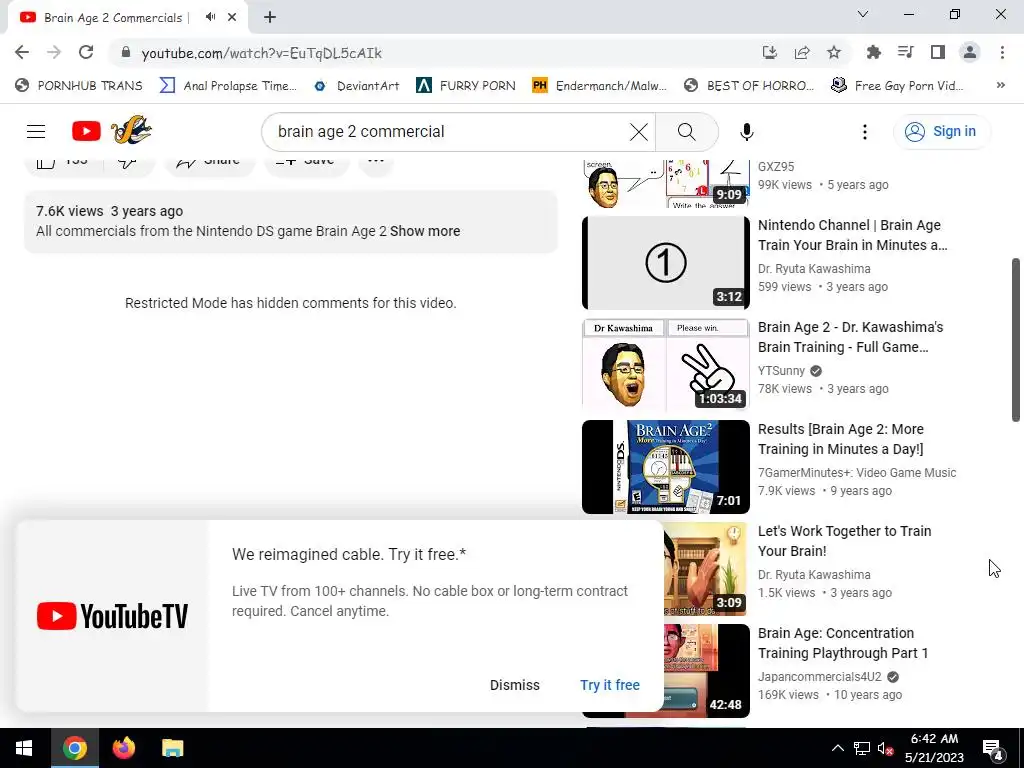Mute the tab audio speaker icon

(x=210, y=17)
